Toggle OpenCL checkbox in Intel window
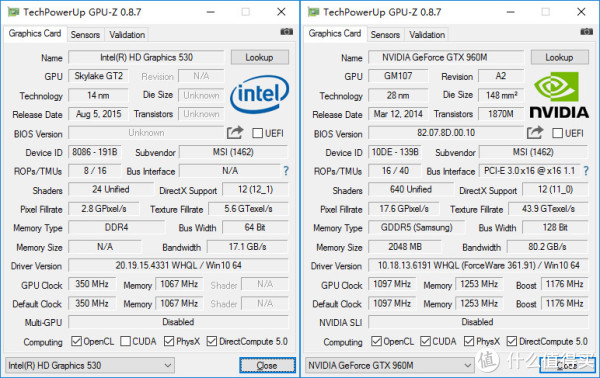Viewport: 600px width, 378px height. (x=77, y=341)
